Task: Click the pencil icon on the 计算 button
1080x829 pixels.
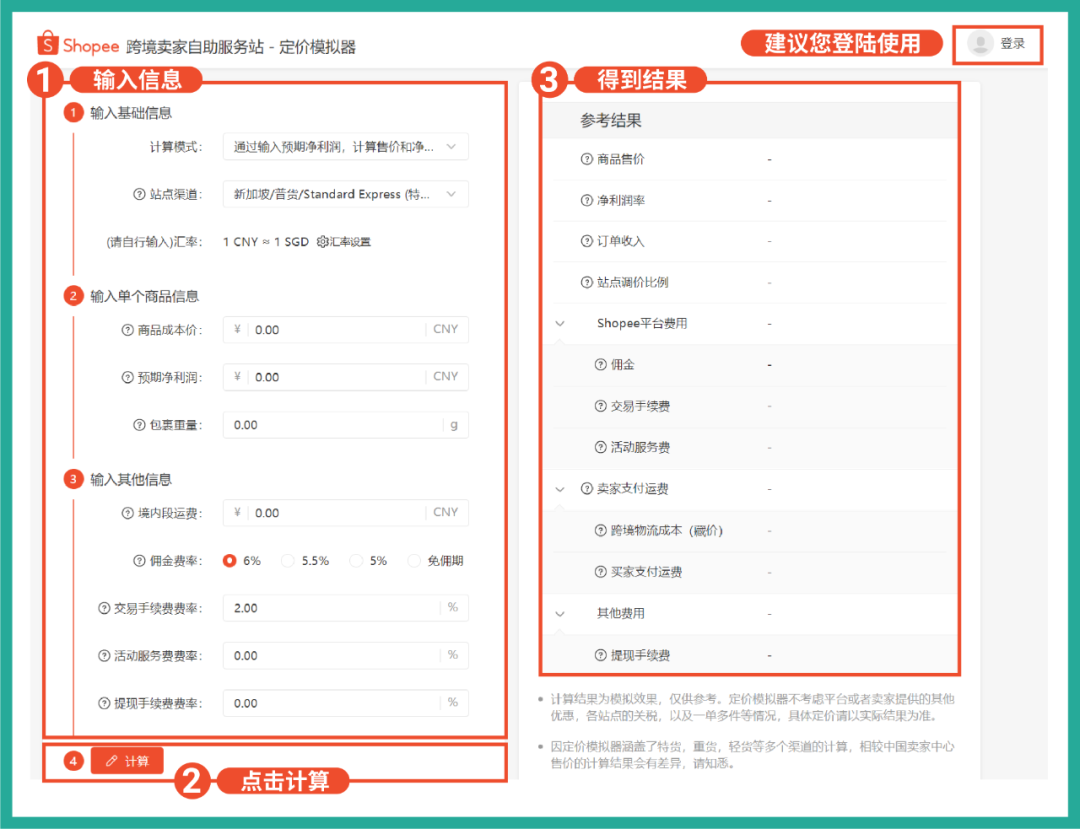Action: tap(110, 760)
